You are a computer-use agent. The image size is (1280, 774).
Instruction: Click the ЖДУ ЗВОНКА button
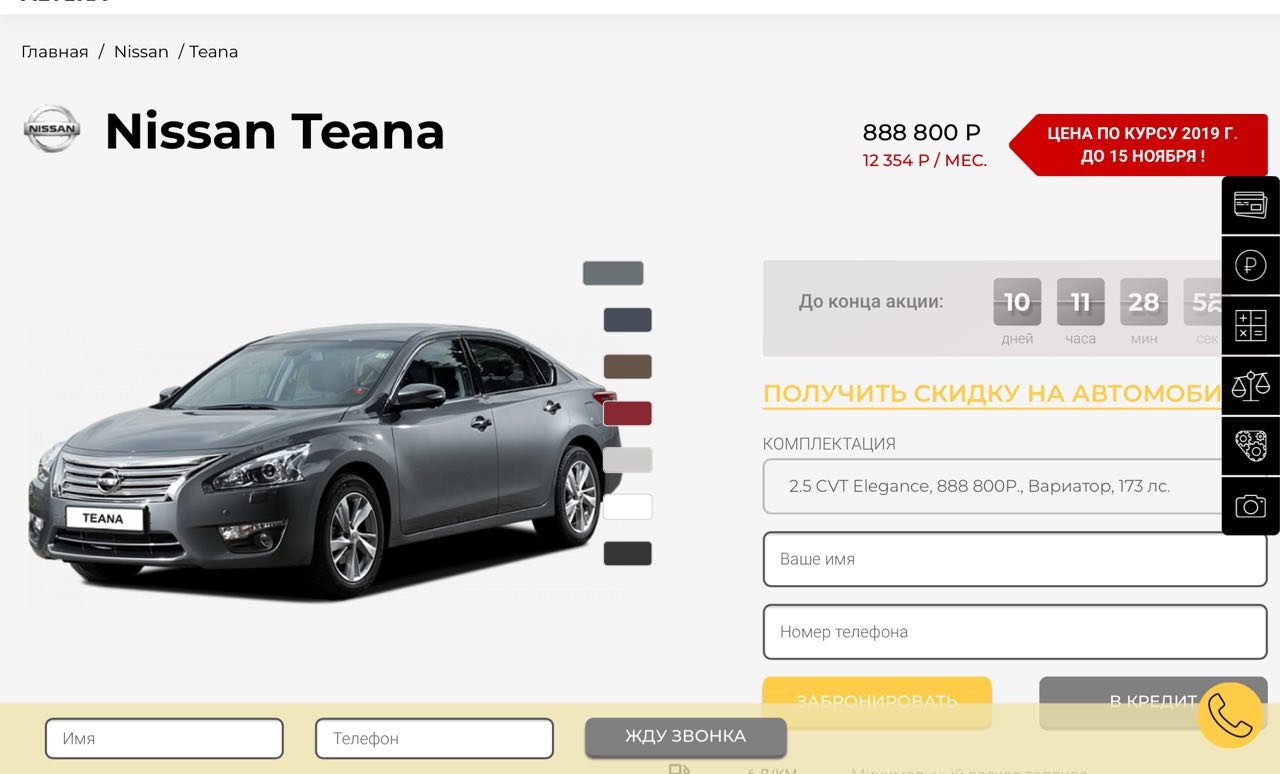pyautogui.click(x=686, y=737)
